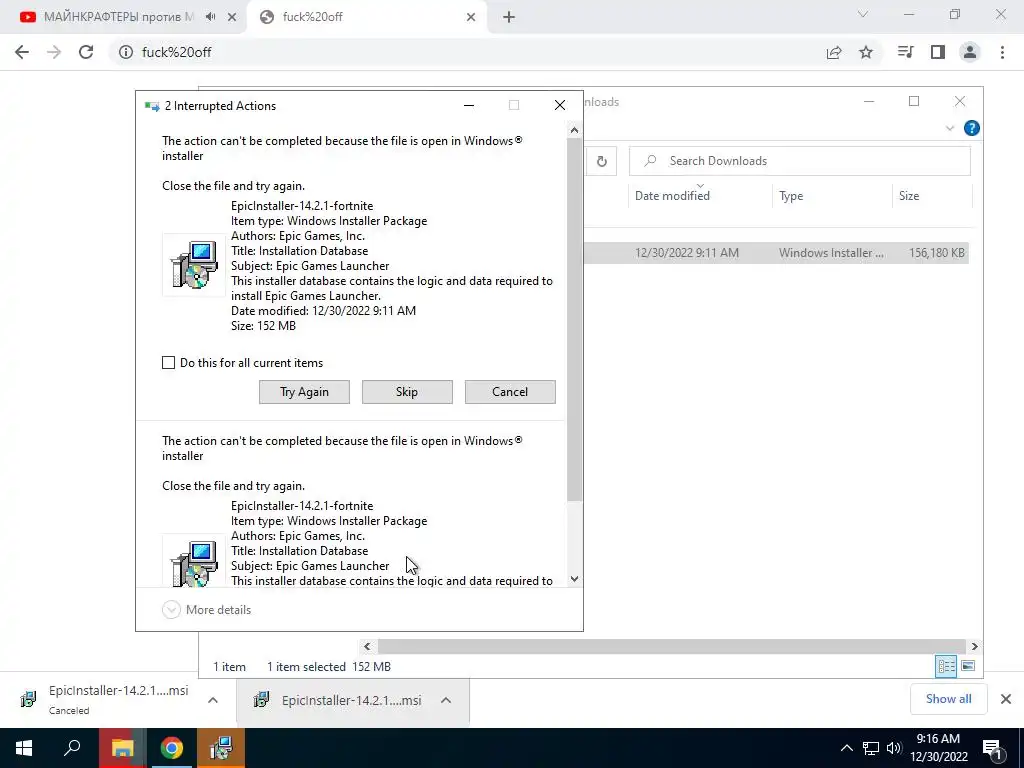Click Cancel in Interrupted Actions dialog
The image size is (1024, 768).
click(510, 392)
